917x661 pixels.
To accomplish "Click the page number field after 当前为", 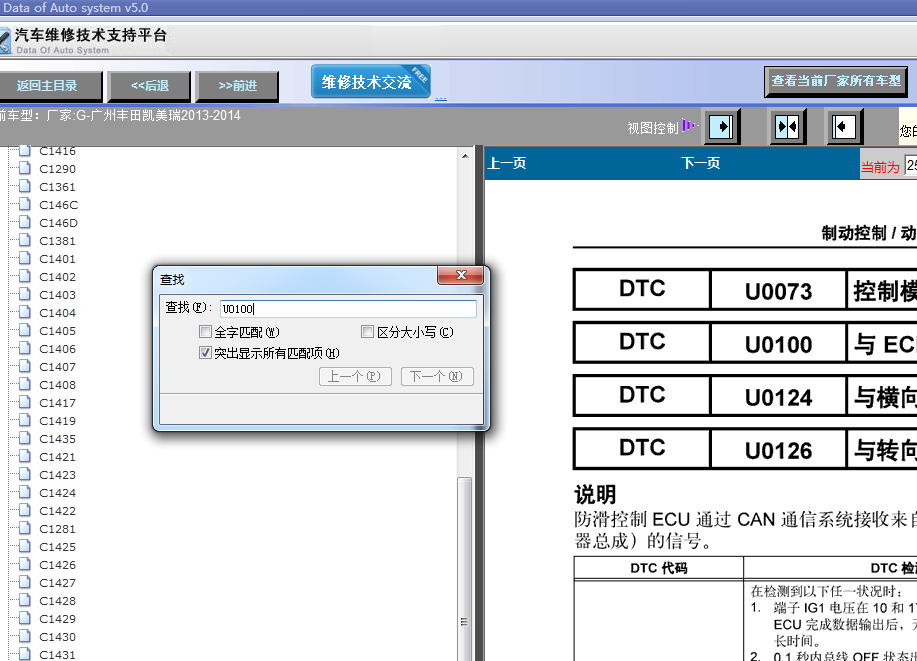I will (x=911, y=166).
